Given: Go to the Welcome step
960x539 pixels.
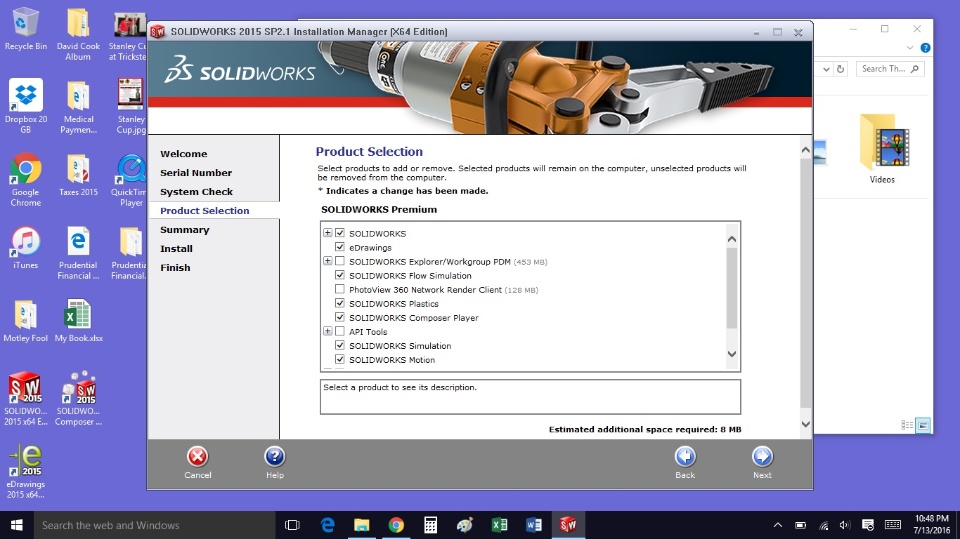Looking at the screenshot, I should tap(184, 154).
